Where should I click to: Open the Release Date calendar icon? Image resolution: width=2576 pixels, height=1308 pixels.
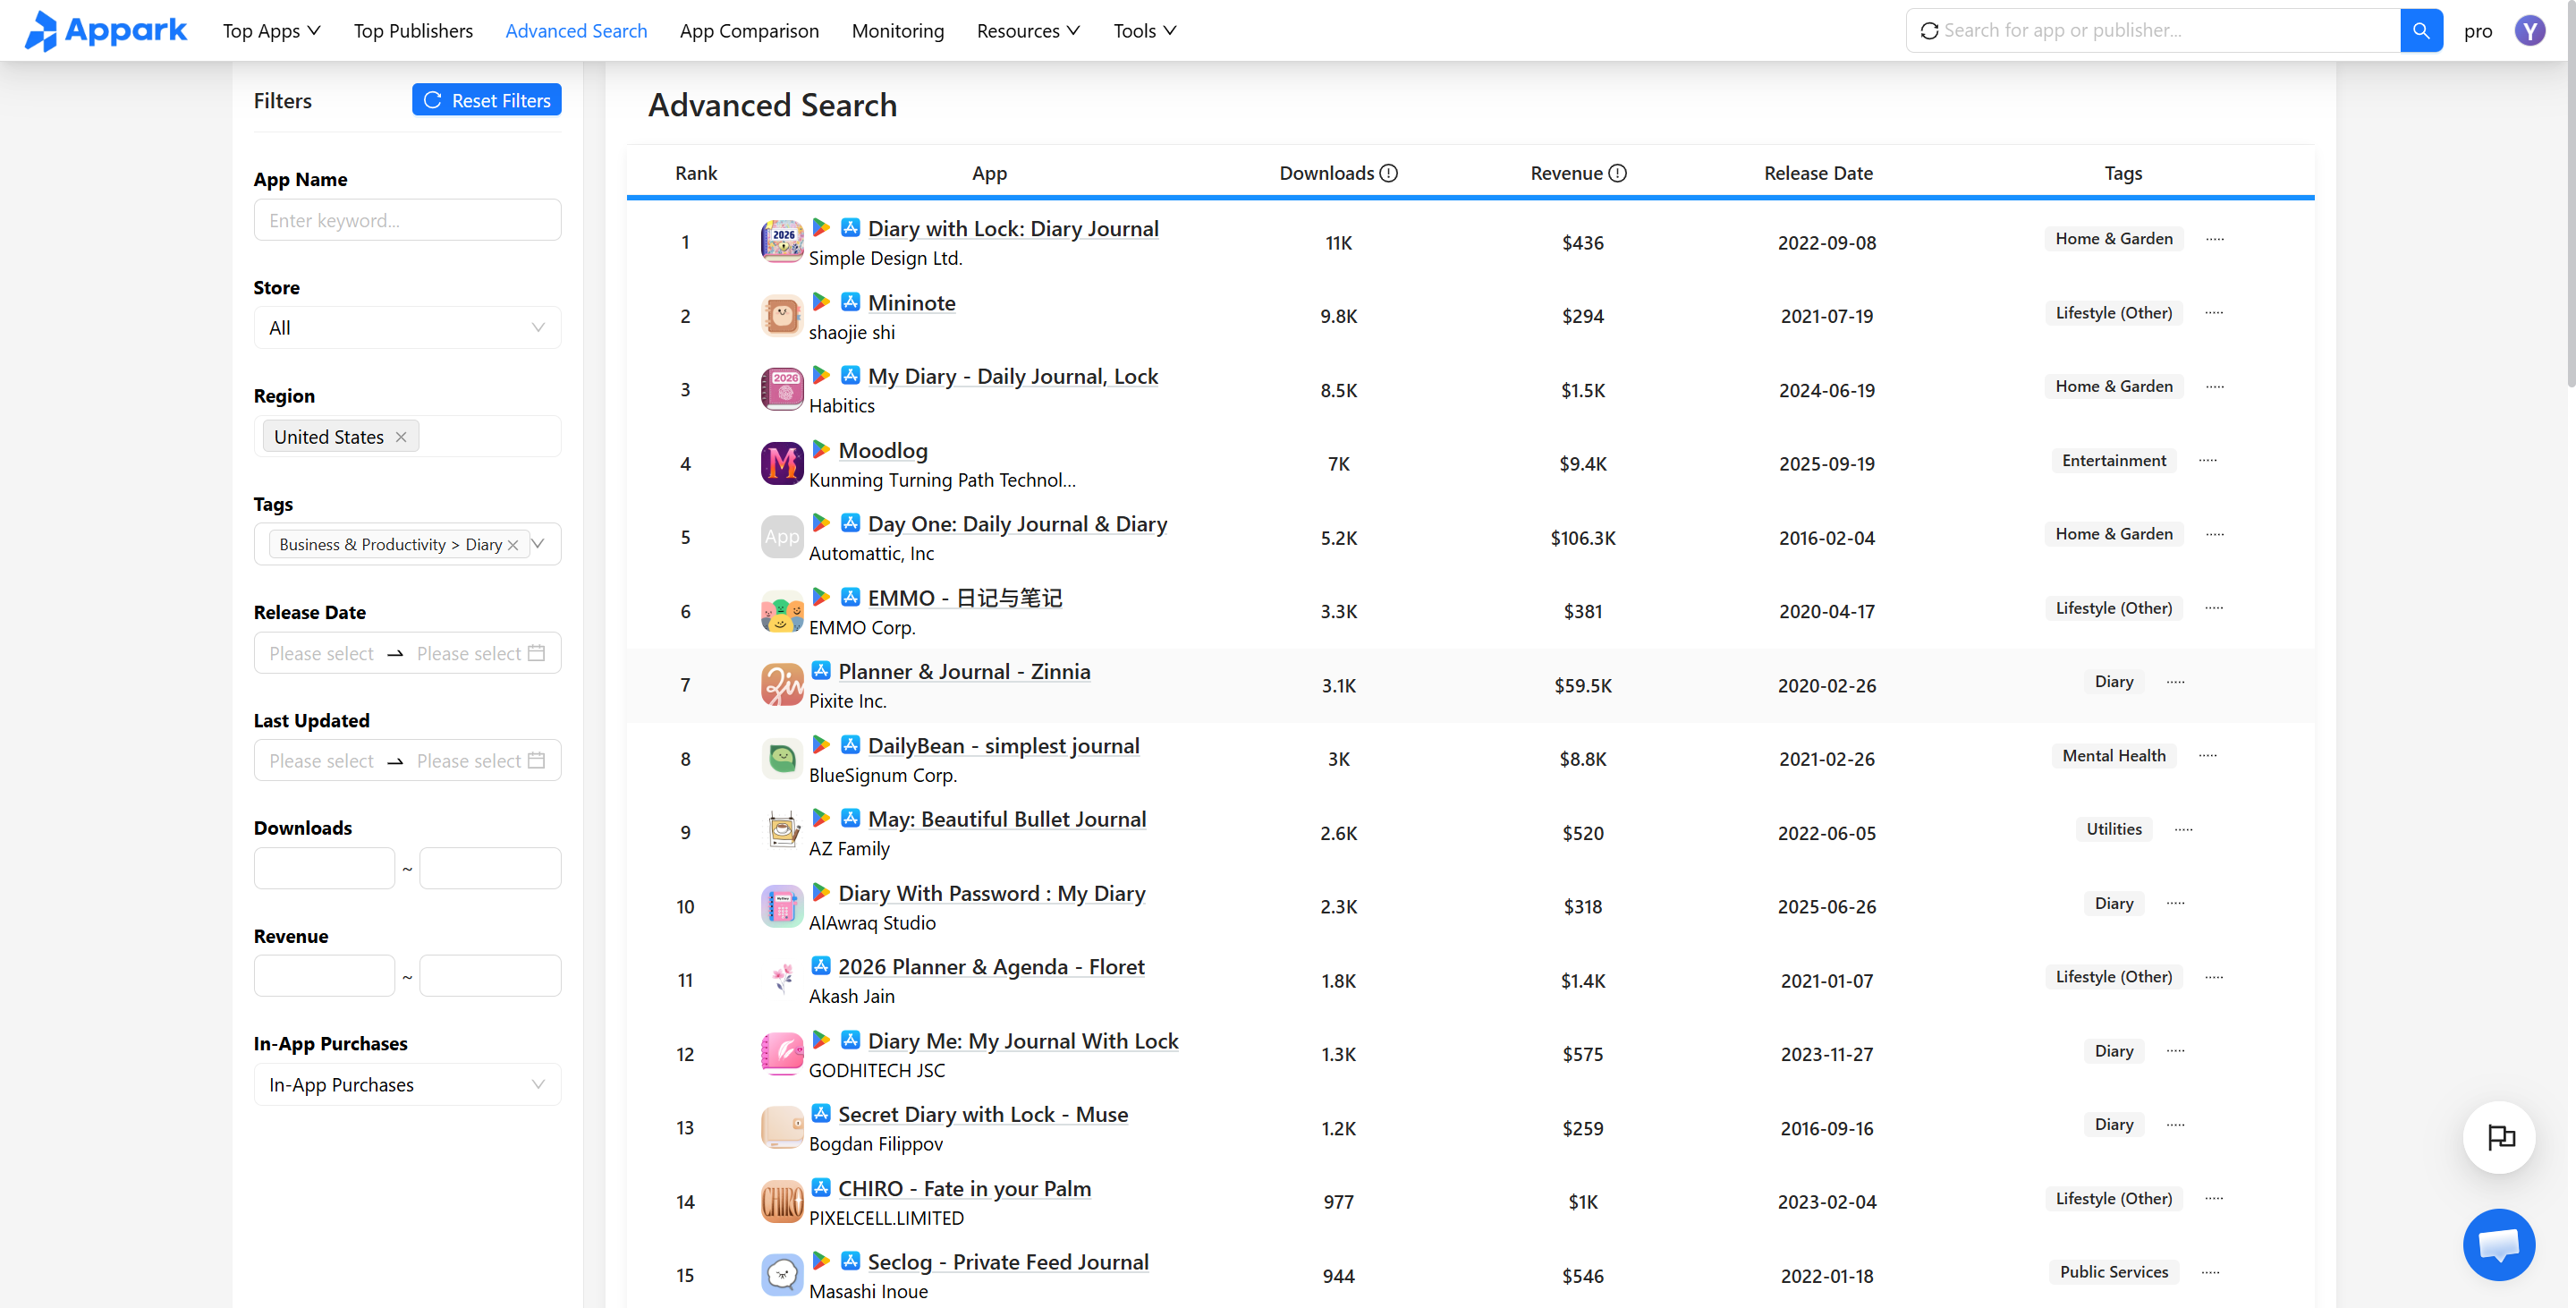pos(537,653)
